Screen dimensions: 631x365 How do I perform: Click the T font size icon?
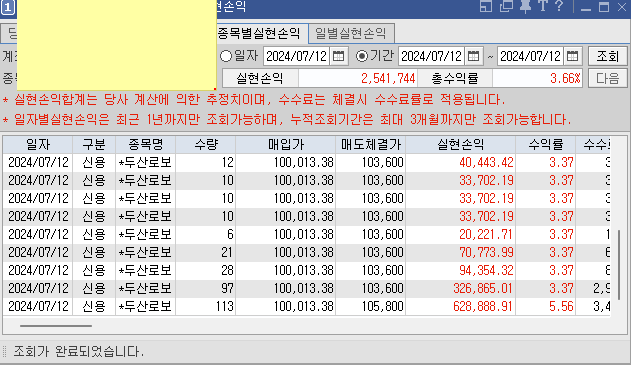coord(543,6)
